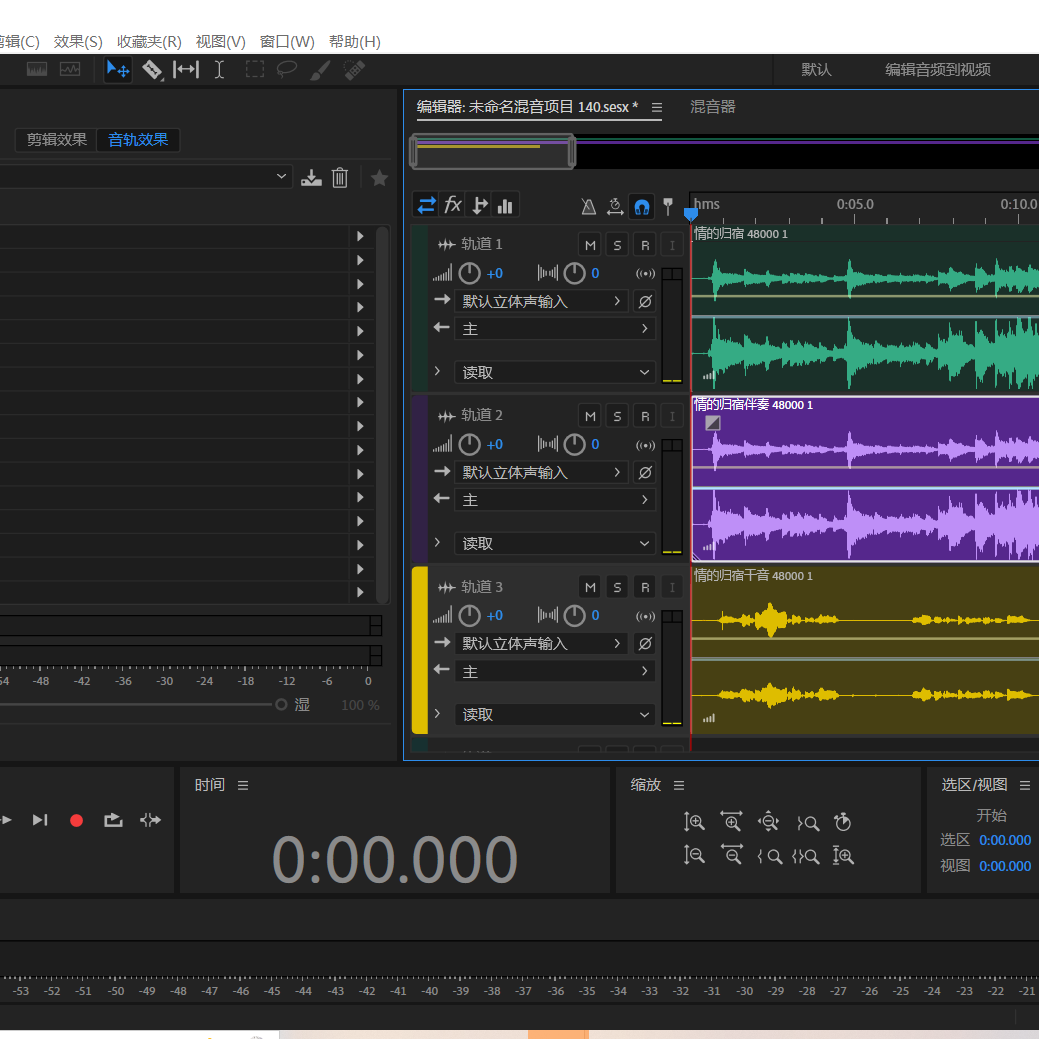Zoom in amplitude icon in Zoom panel
The height and width of the screenshot is (1039, 1039).
coord(694,822)
